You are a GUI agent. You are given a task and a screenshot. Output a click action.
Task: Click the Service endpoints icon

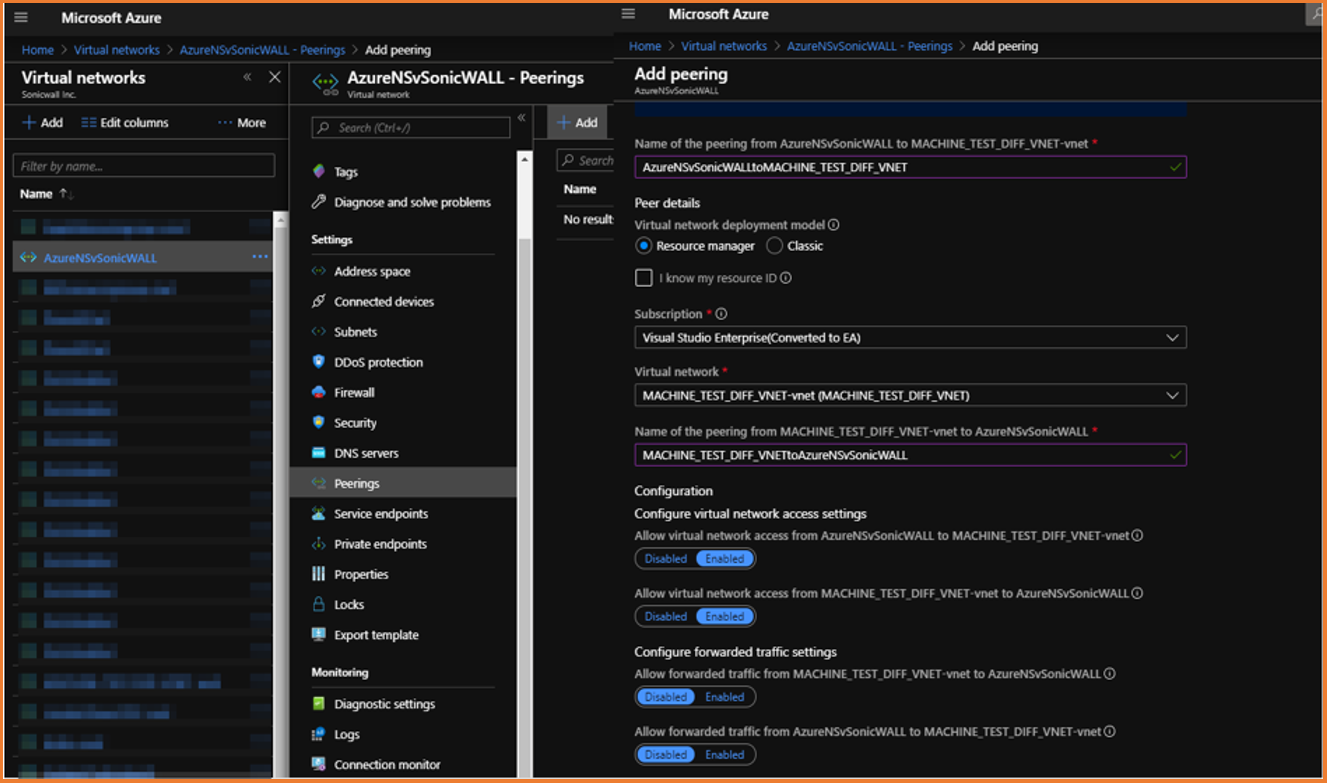(319, 513)
